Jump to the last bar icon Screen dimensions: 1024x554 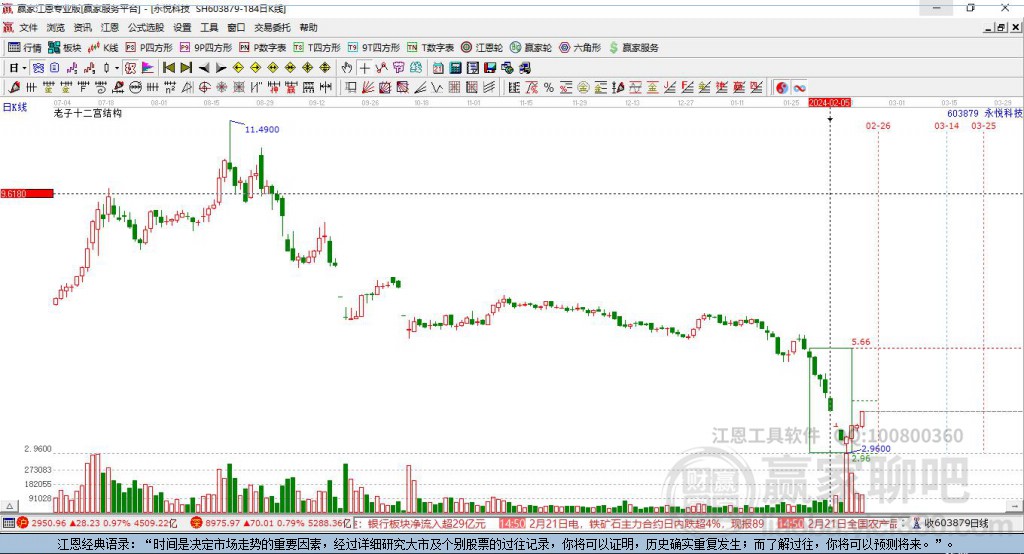tap(186, 68)
